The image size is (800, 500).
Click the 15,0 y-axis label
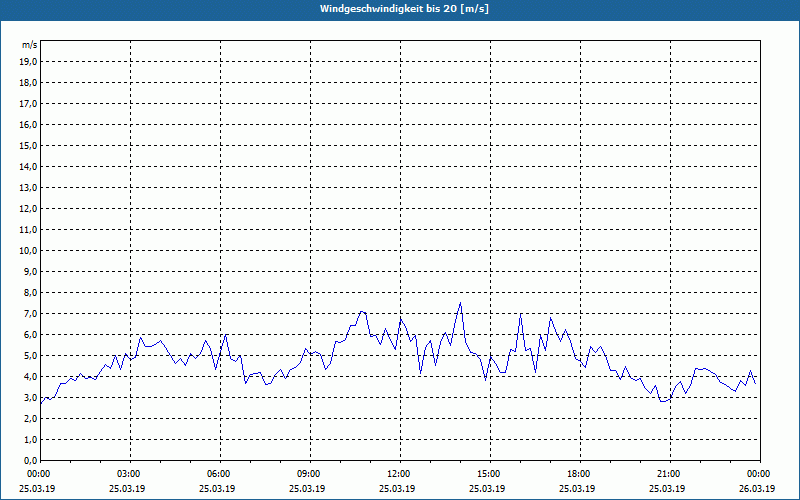click(x=28, y=145)
